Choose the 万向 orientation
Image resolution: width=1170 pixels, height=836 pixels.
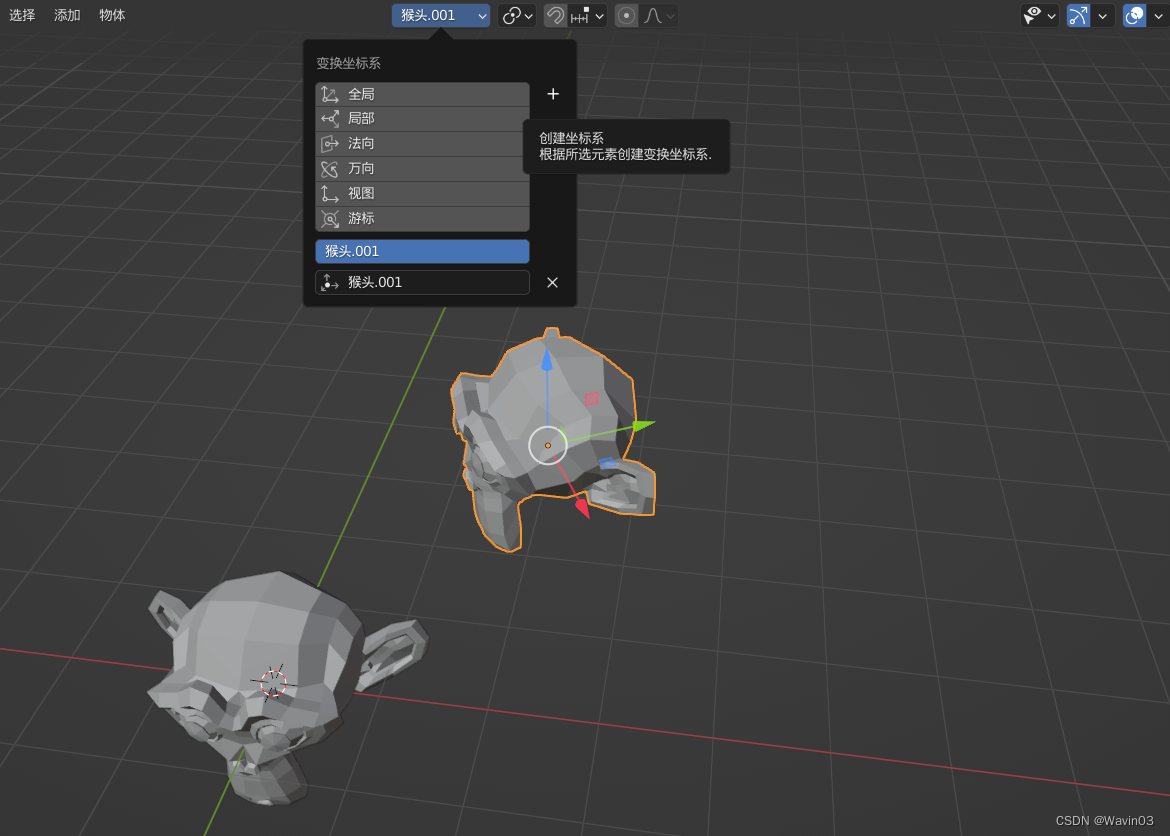tap(422, 169)
